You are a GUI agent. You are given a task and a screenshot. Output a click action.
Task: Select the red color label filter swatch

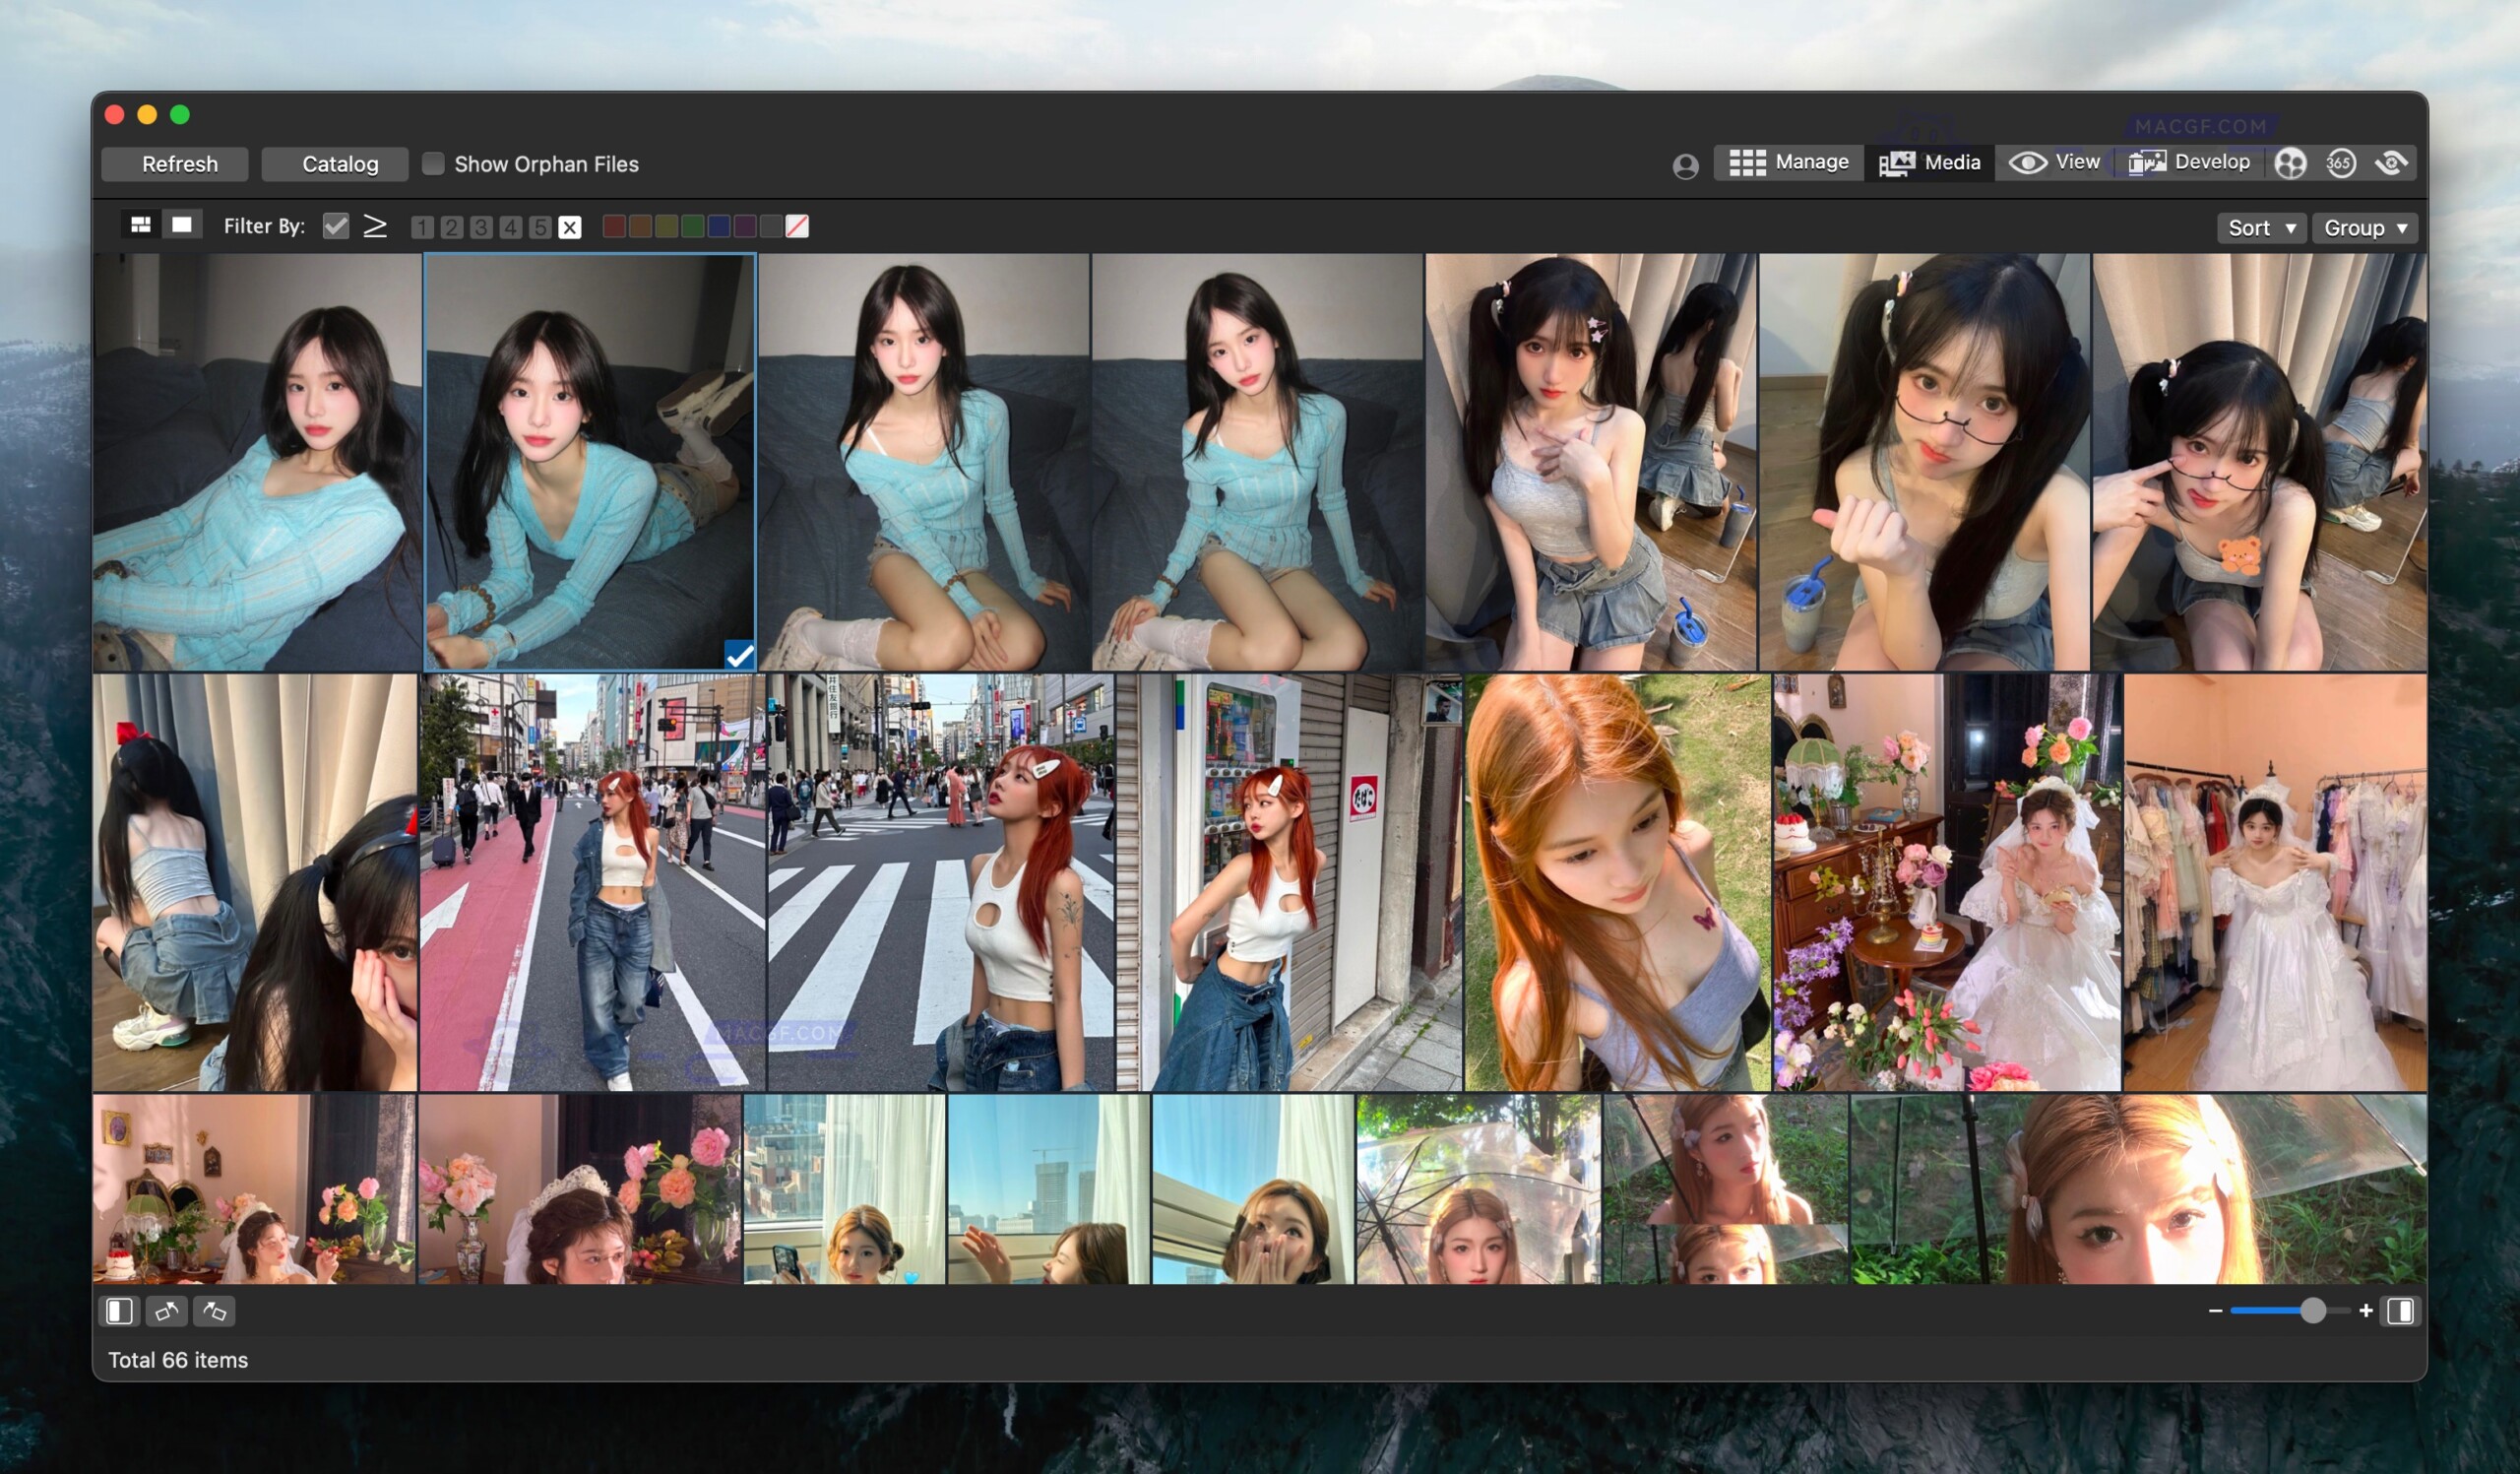[x=613, y=226]
